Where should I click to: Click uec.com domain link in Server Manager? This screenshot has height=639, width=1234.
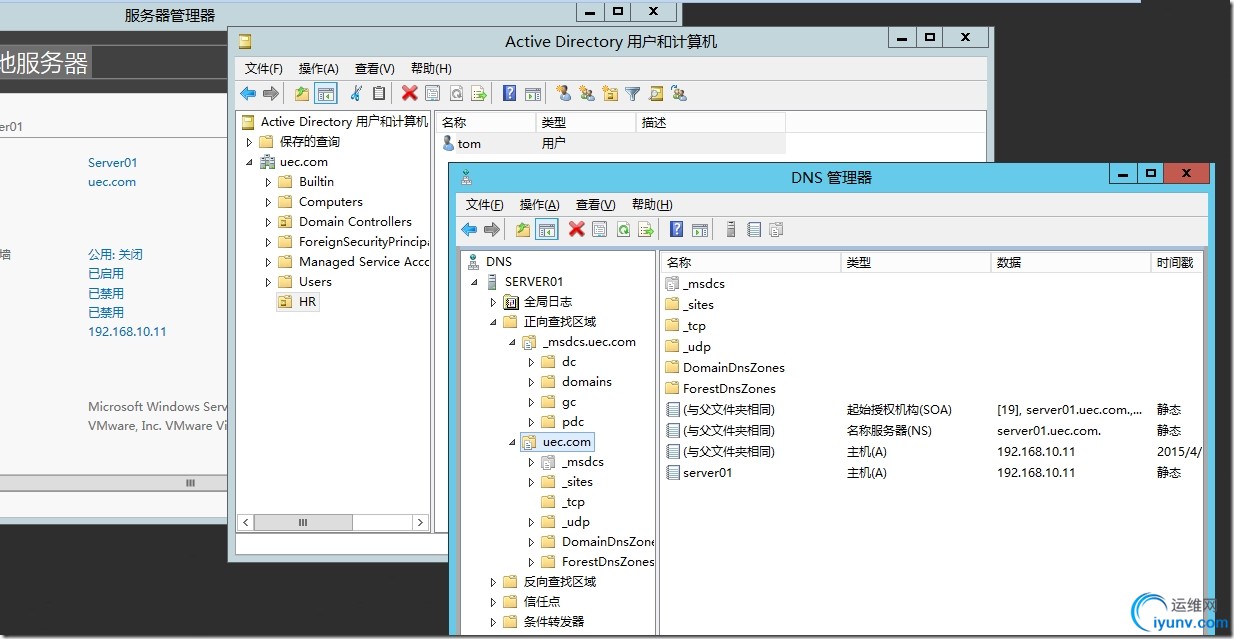click(112, 182)
